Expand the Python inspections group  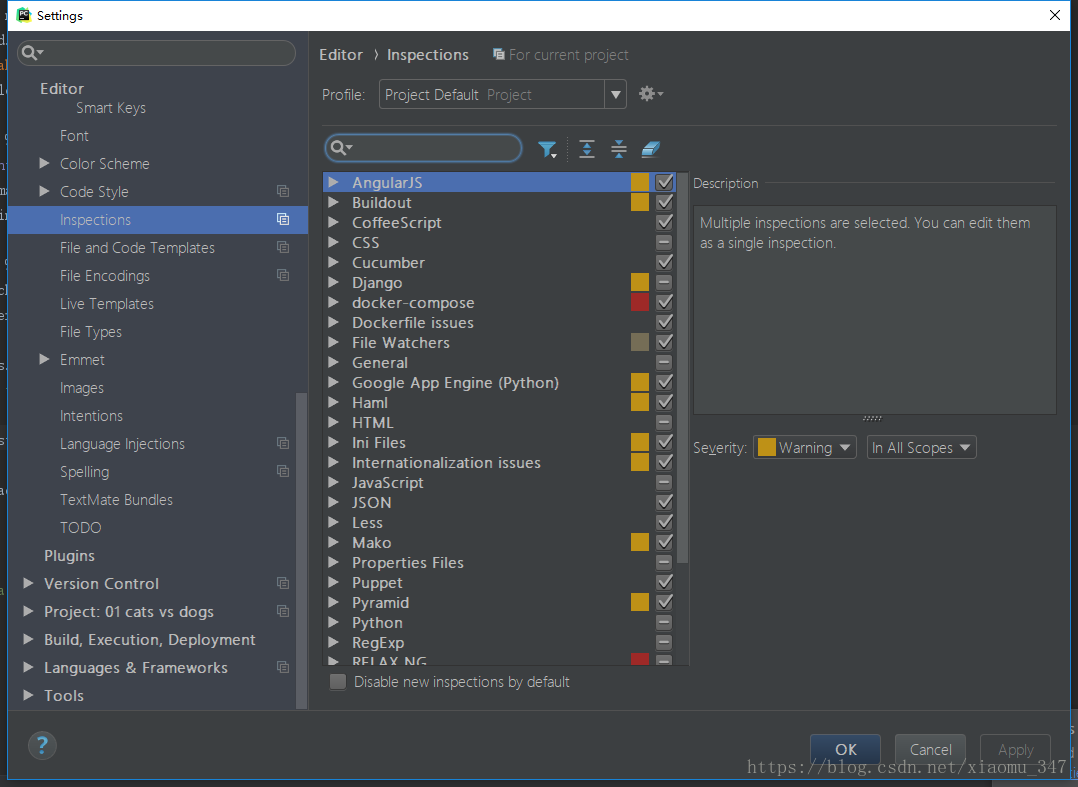(x=333, y=622)
